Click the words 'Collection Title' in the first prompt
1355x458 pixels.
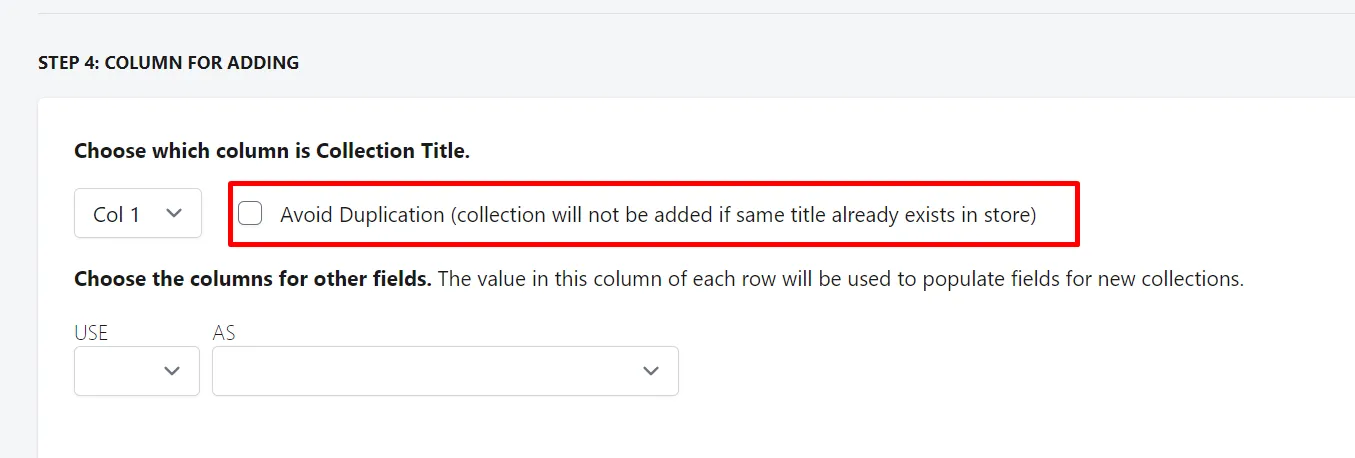pos(390,152)
